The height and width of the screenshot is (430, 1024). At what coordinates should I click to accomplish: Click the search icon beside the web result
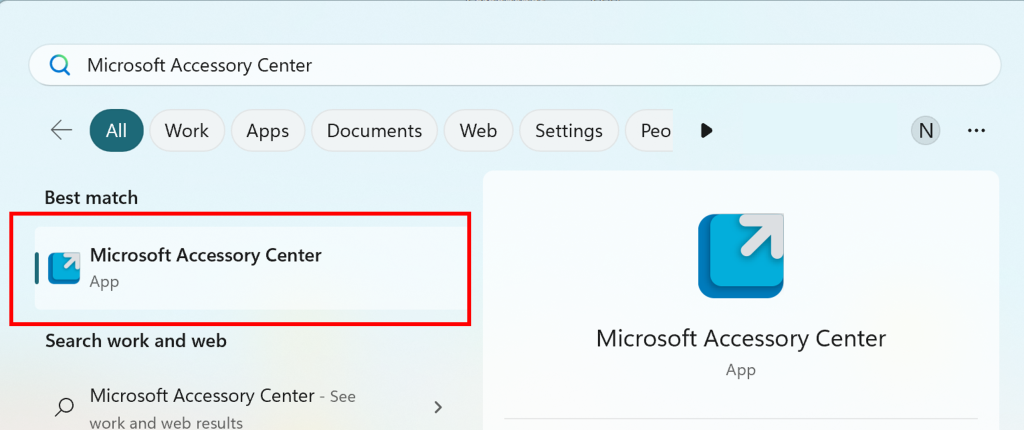64,406
